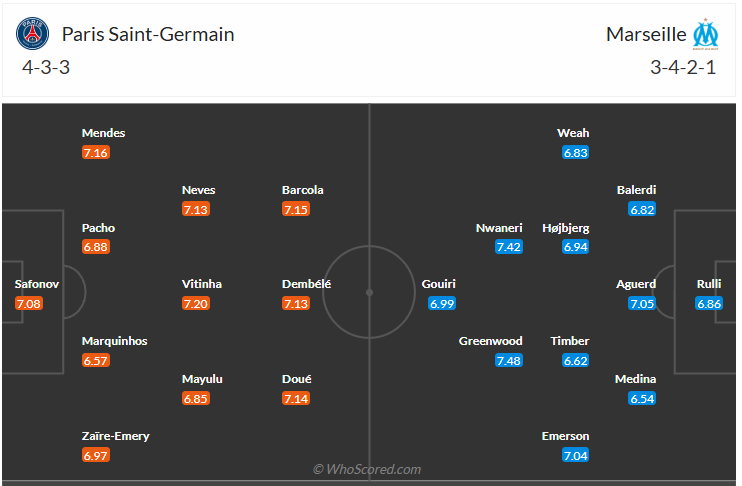Select Barcola's 7.15 rating badge

pos(297,209)
